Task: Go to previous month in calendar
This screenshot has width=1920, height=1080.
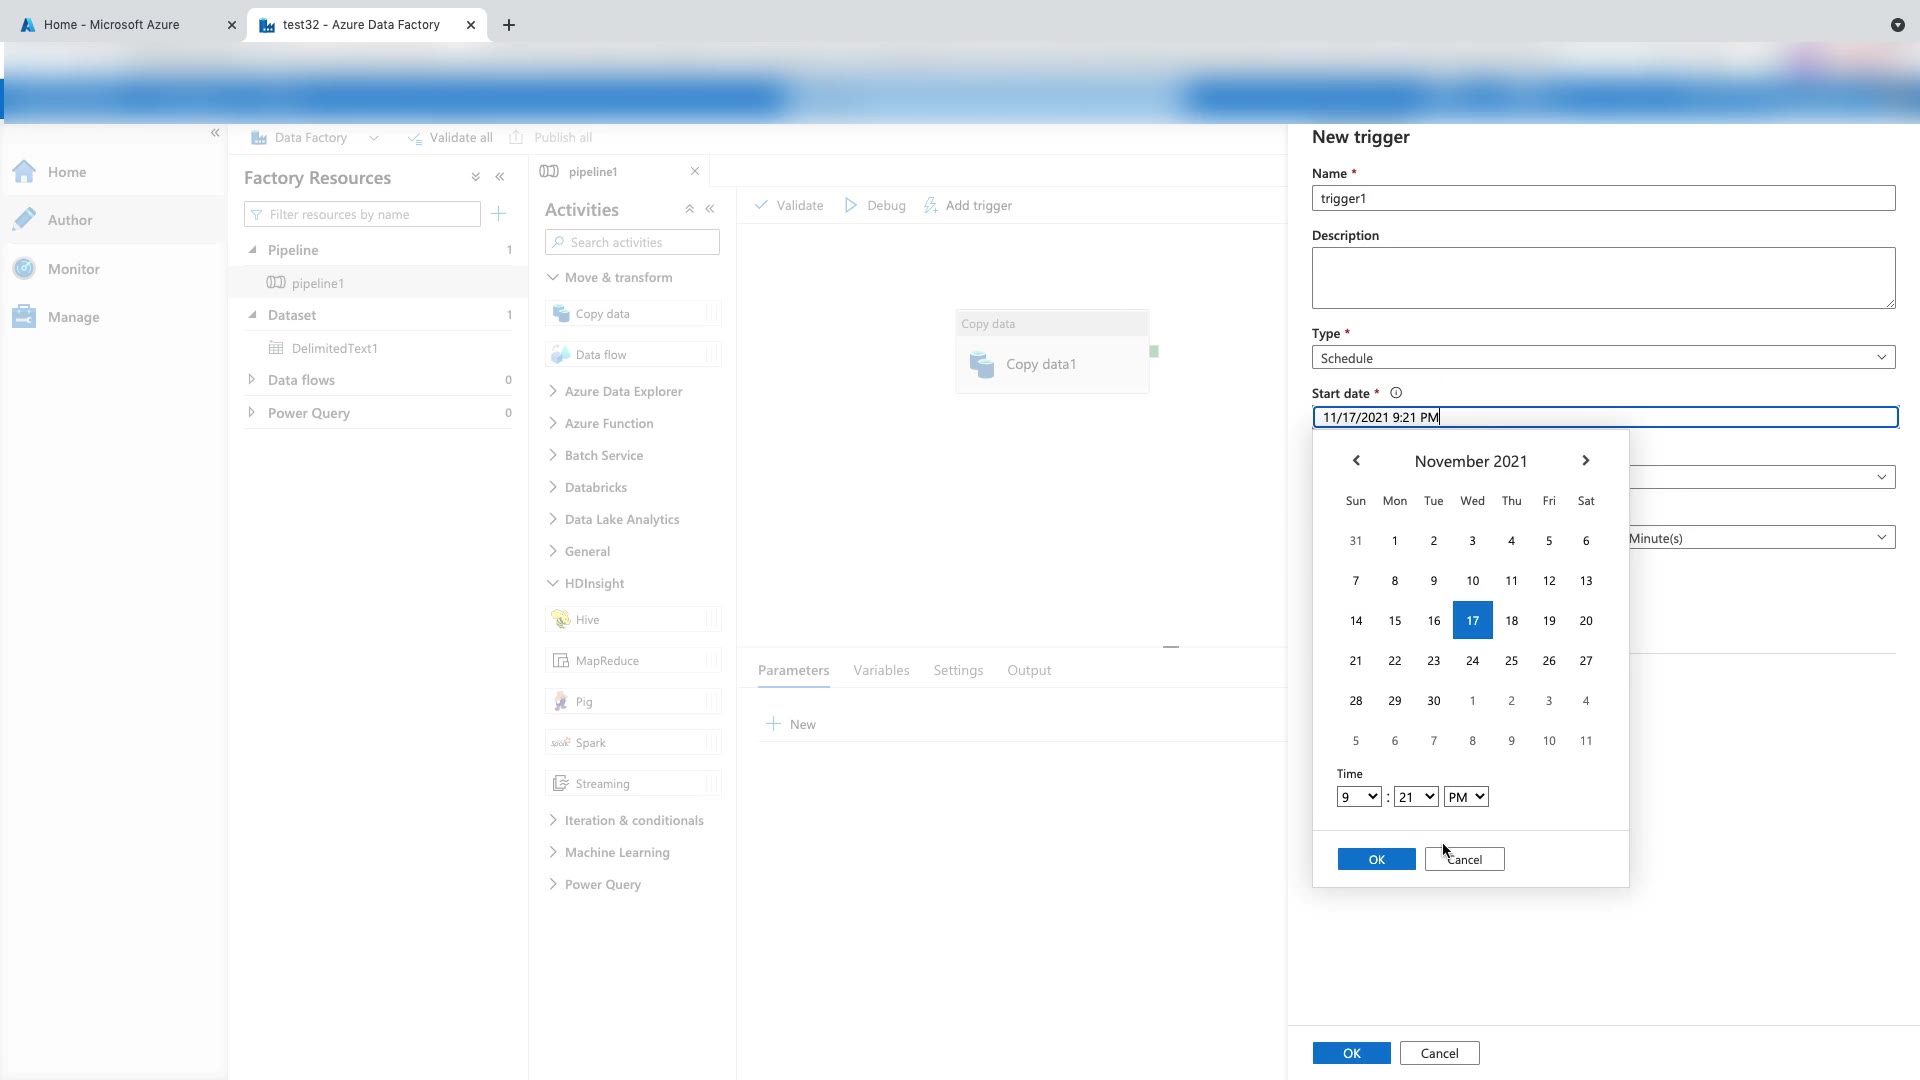Action: (1356, 461)
